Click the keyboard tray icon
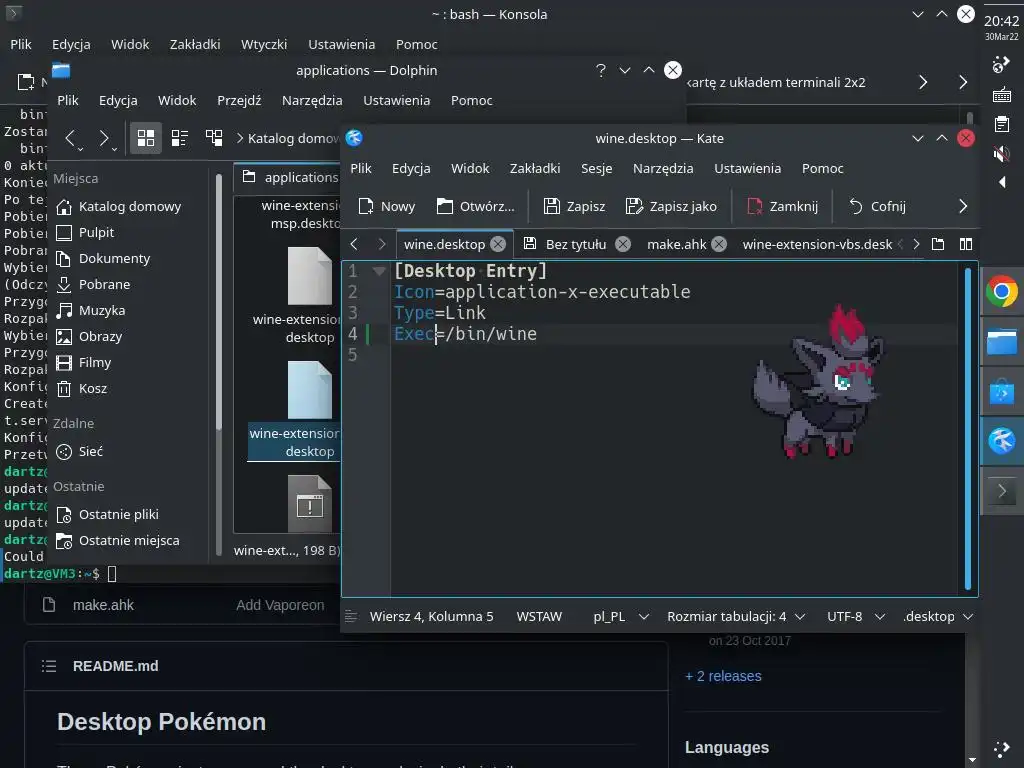 (x=1002, y=96)
